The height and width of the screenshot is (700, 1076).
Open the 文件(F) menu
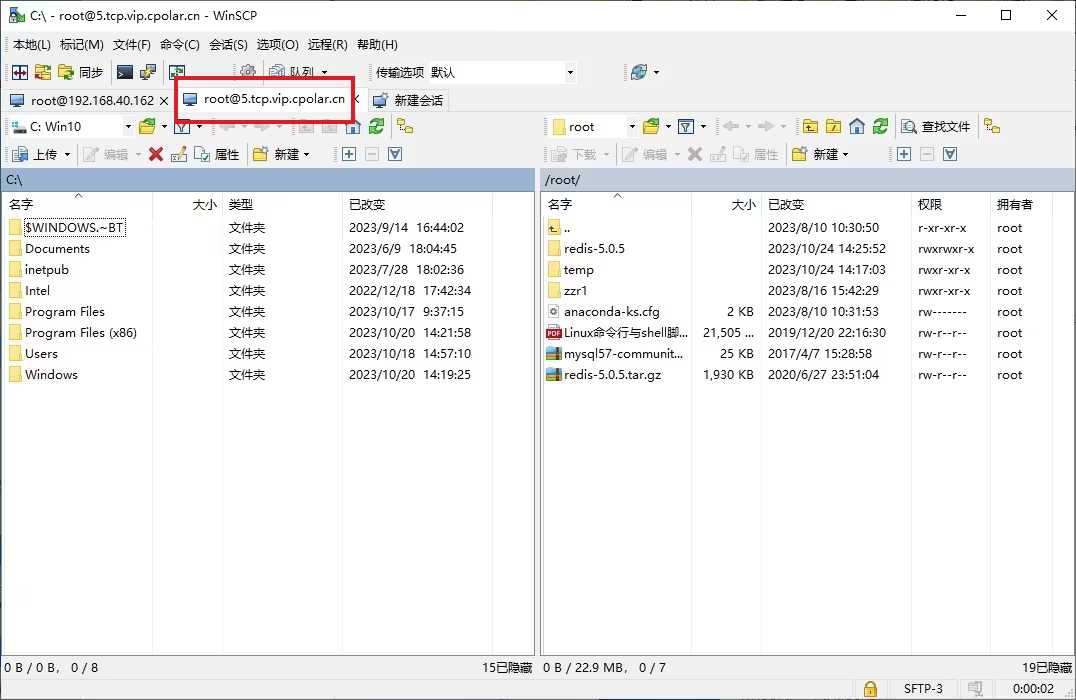[x=132, y=45]
